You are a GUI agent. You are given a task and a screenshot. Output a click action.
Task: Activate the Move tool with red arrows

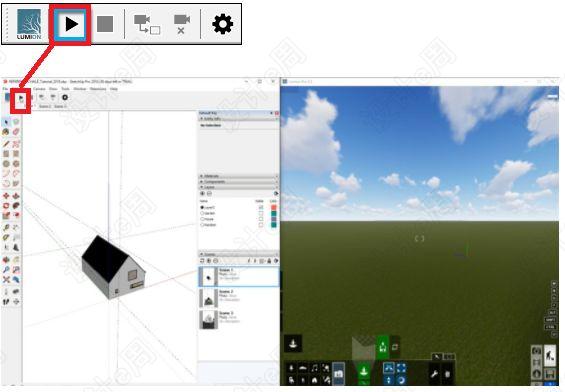(x=6, y=196)
